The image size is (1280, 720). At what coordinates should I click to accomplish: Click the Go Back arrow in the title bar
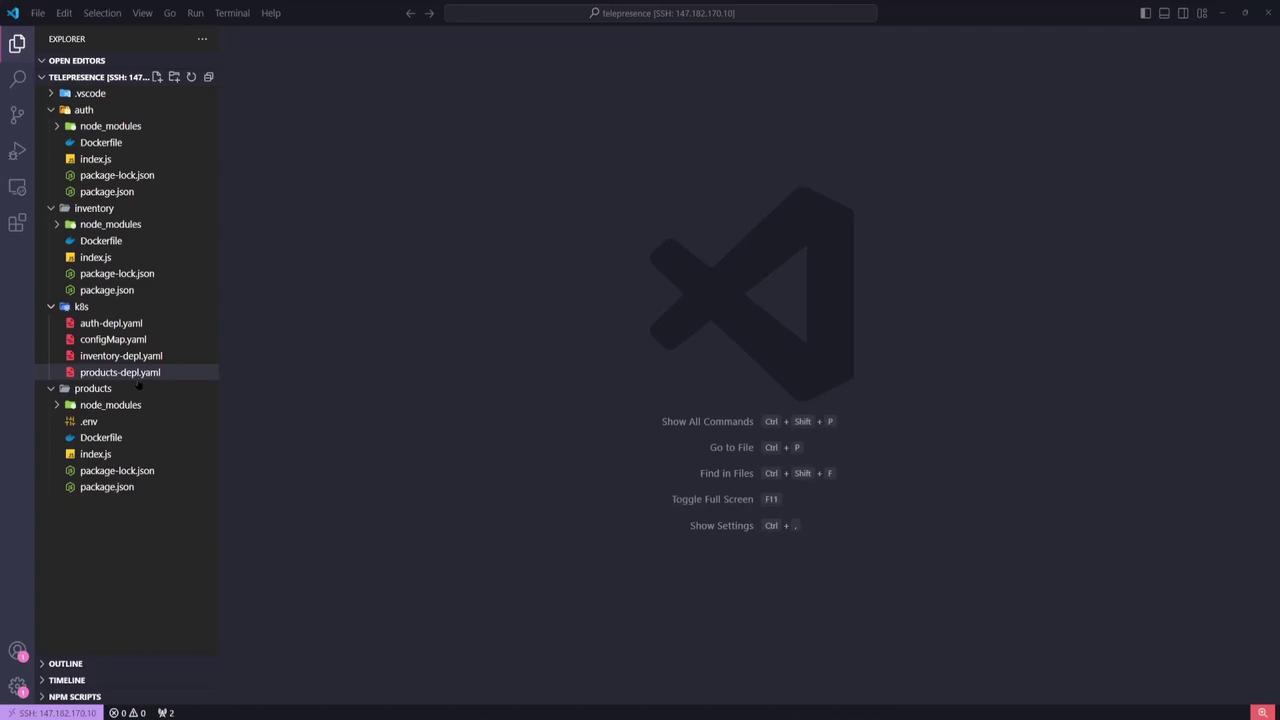[410, 13]
